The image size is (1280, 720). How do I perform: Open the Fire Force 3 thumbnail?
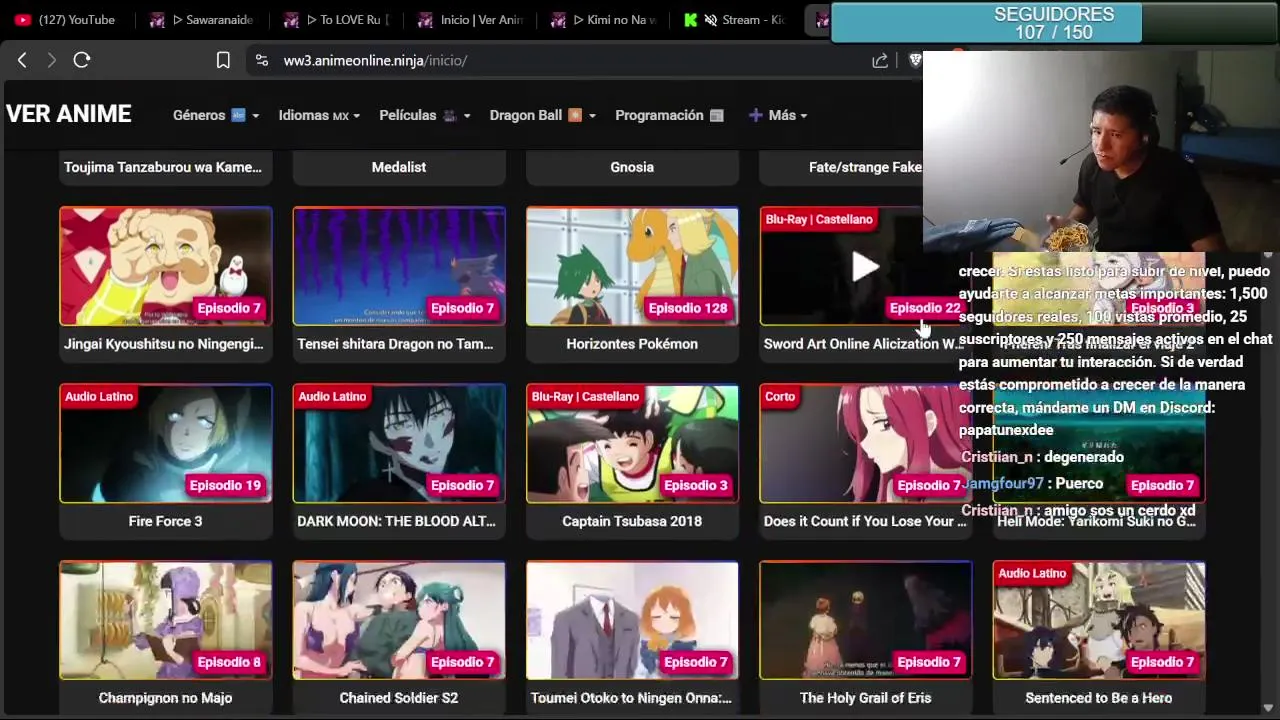[x=166, y=443]
